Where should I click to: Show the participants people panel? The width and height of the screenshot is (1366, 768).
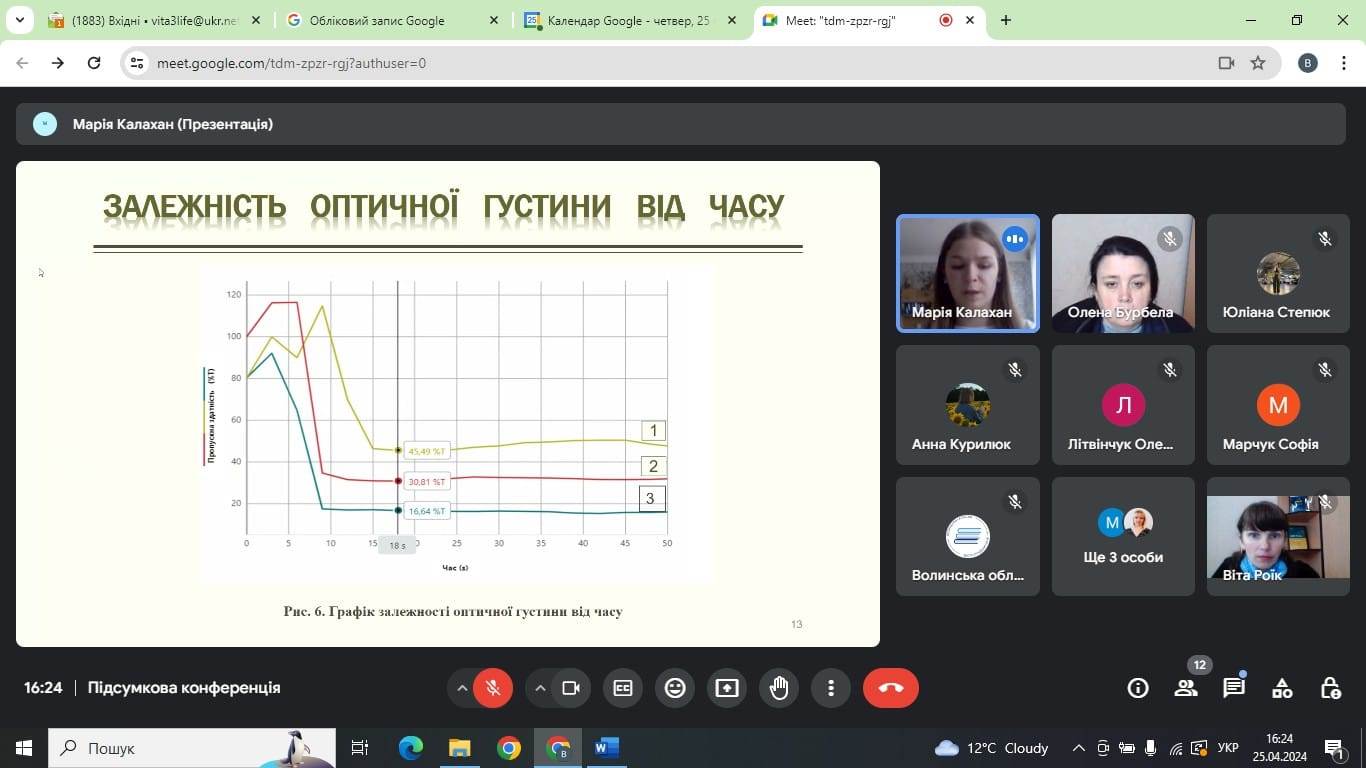click(1186, 688)
